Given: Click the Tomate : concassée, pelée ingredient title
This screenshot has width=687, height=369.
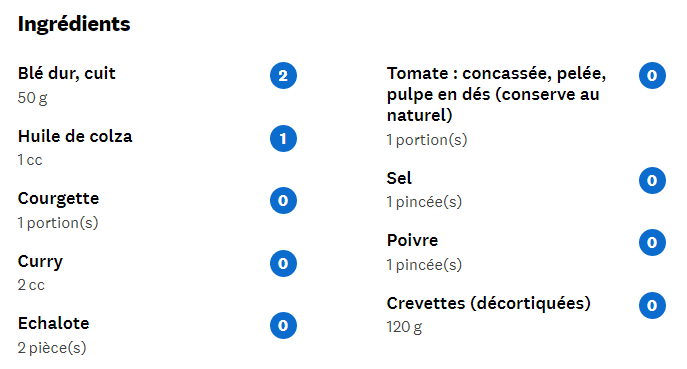Looking at the screenshot, I should tap(496, 94).
